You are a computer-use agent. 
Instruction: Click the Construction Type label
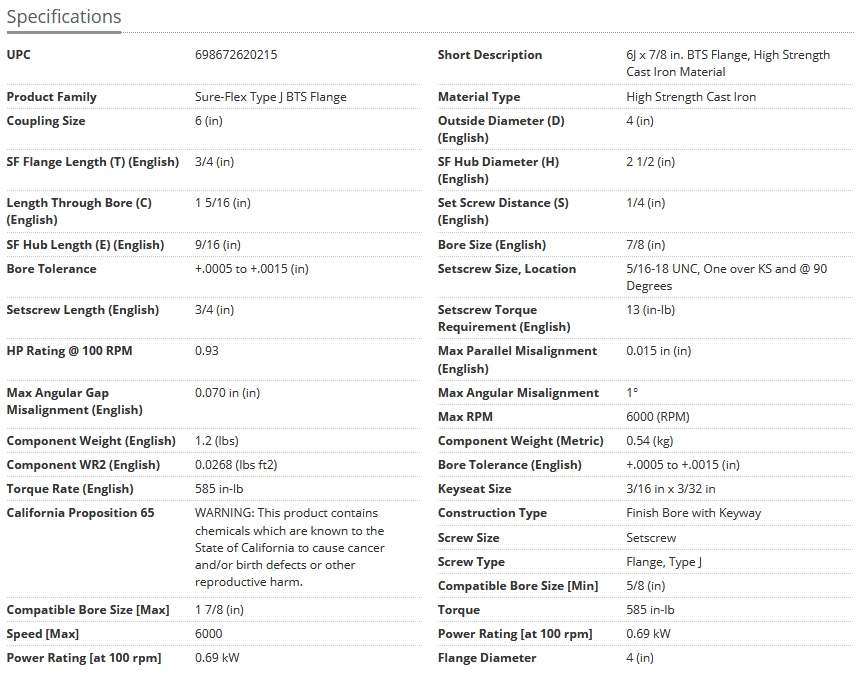(492, 513)
